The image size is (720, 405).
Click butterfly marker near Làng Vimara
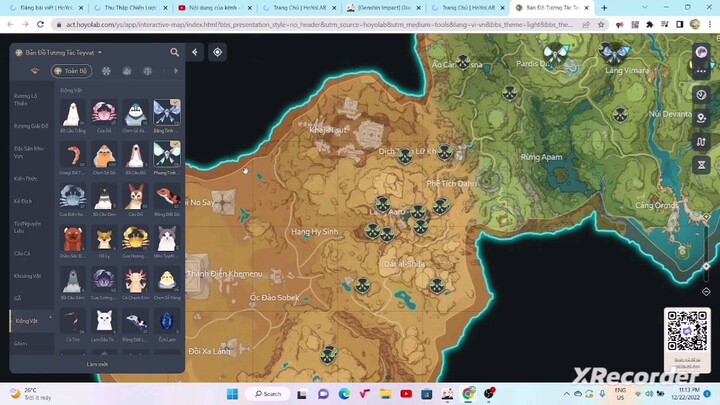click(614, 53)
